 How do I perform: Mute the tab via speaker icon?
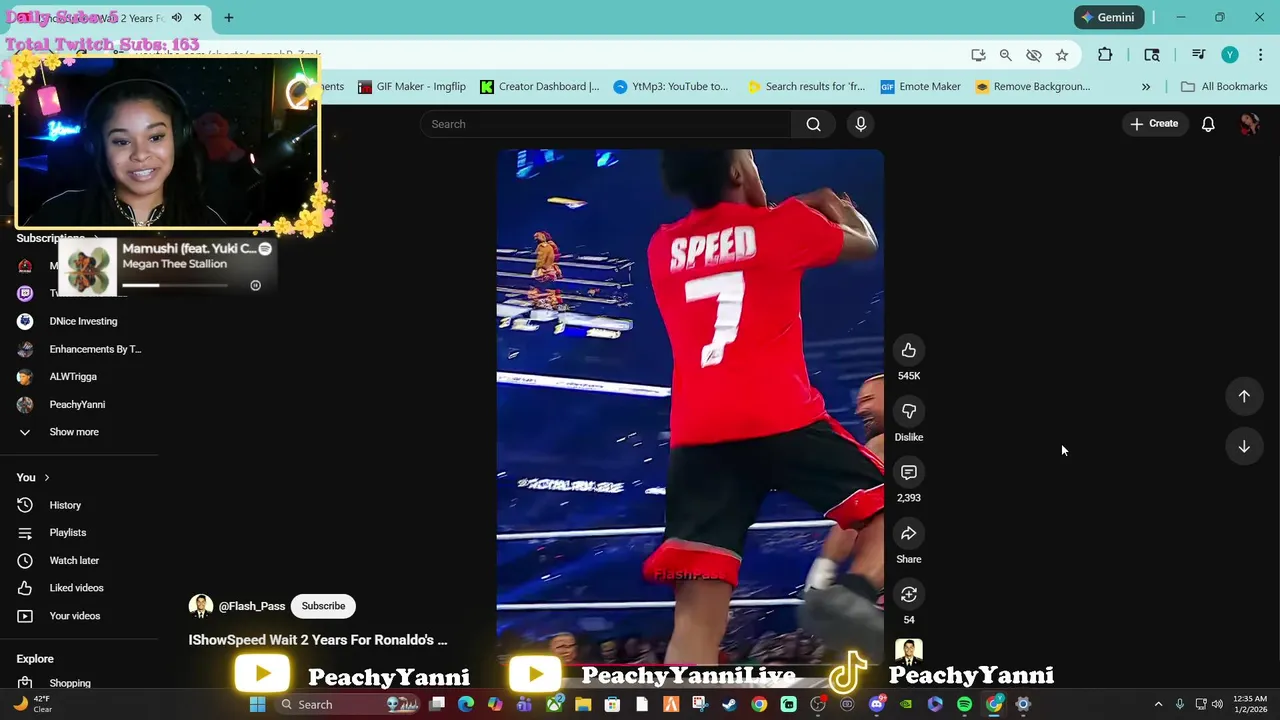(177, 18)
